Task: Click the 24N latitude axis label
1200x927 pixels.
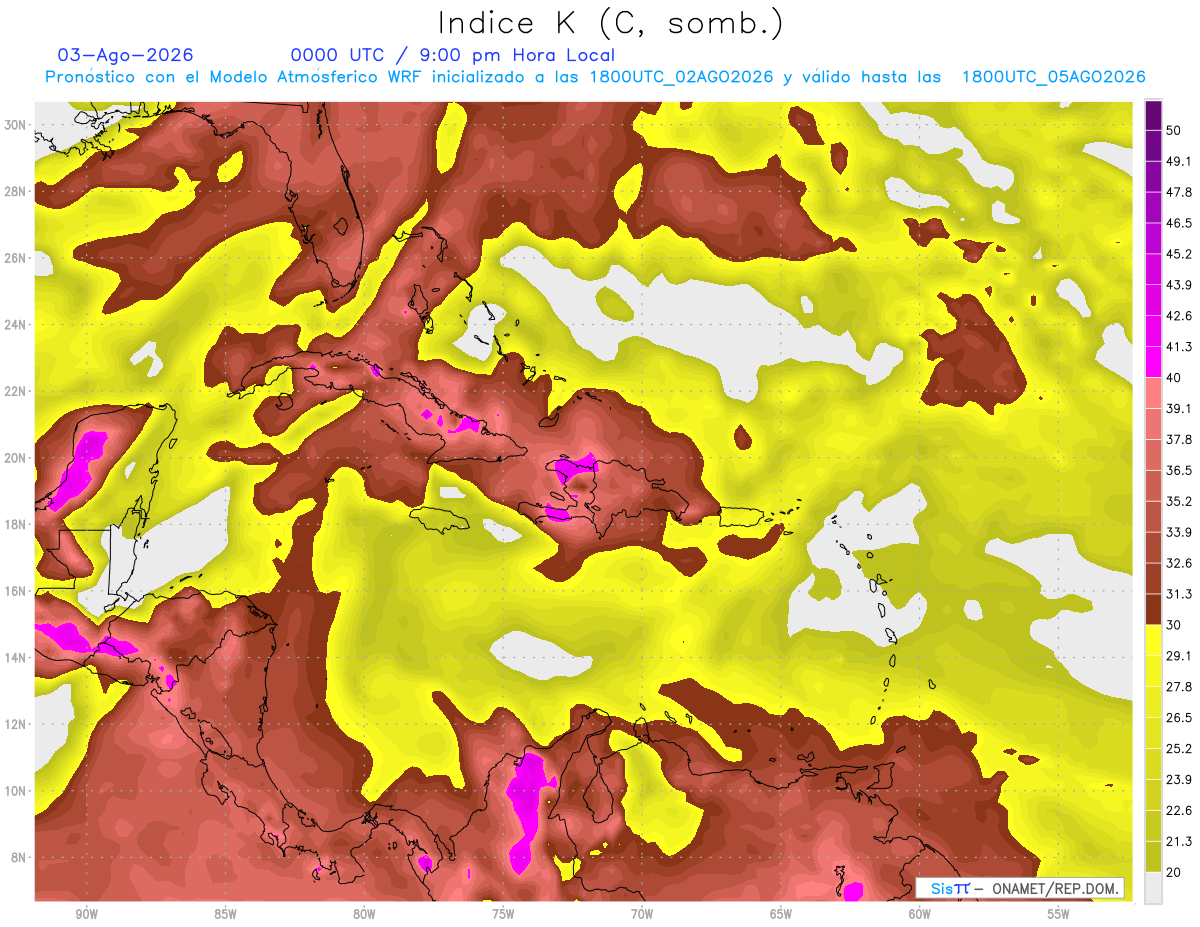Action: click(16, 325)
